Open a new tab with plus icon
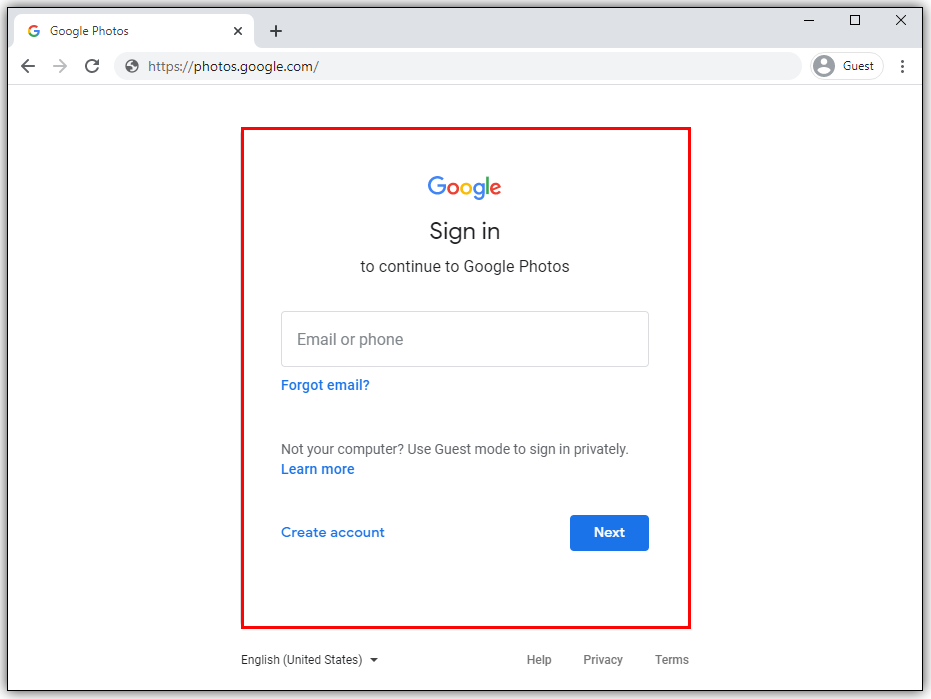This screenshot has width=931, height=699. (x=276, y=31)
